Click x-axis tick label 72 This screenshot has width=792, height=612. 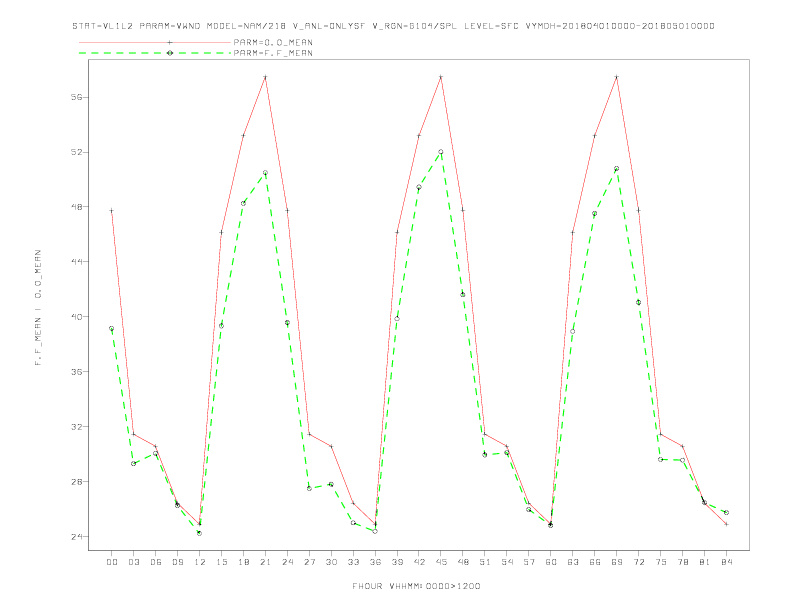click(x=638, y=562)
